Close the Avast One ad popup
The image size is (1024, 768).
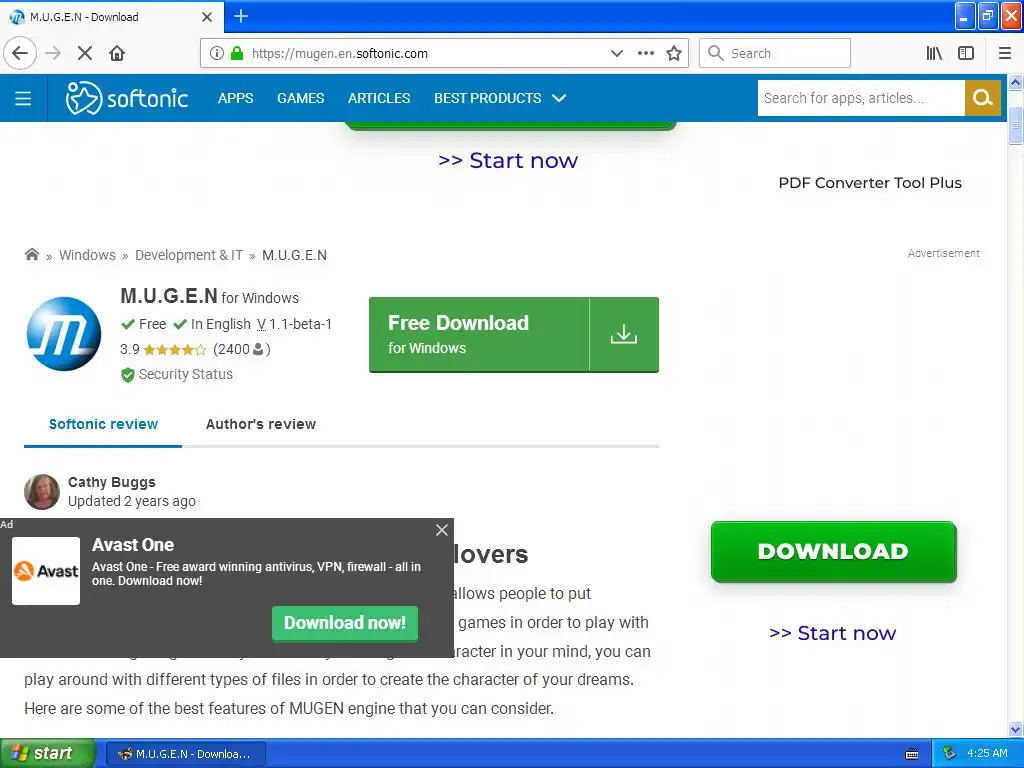442,530
